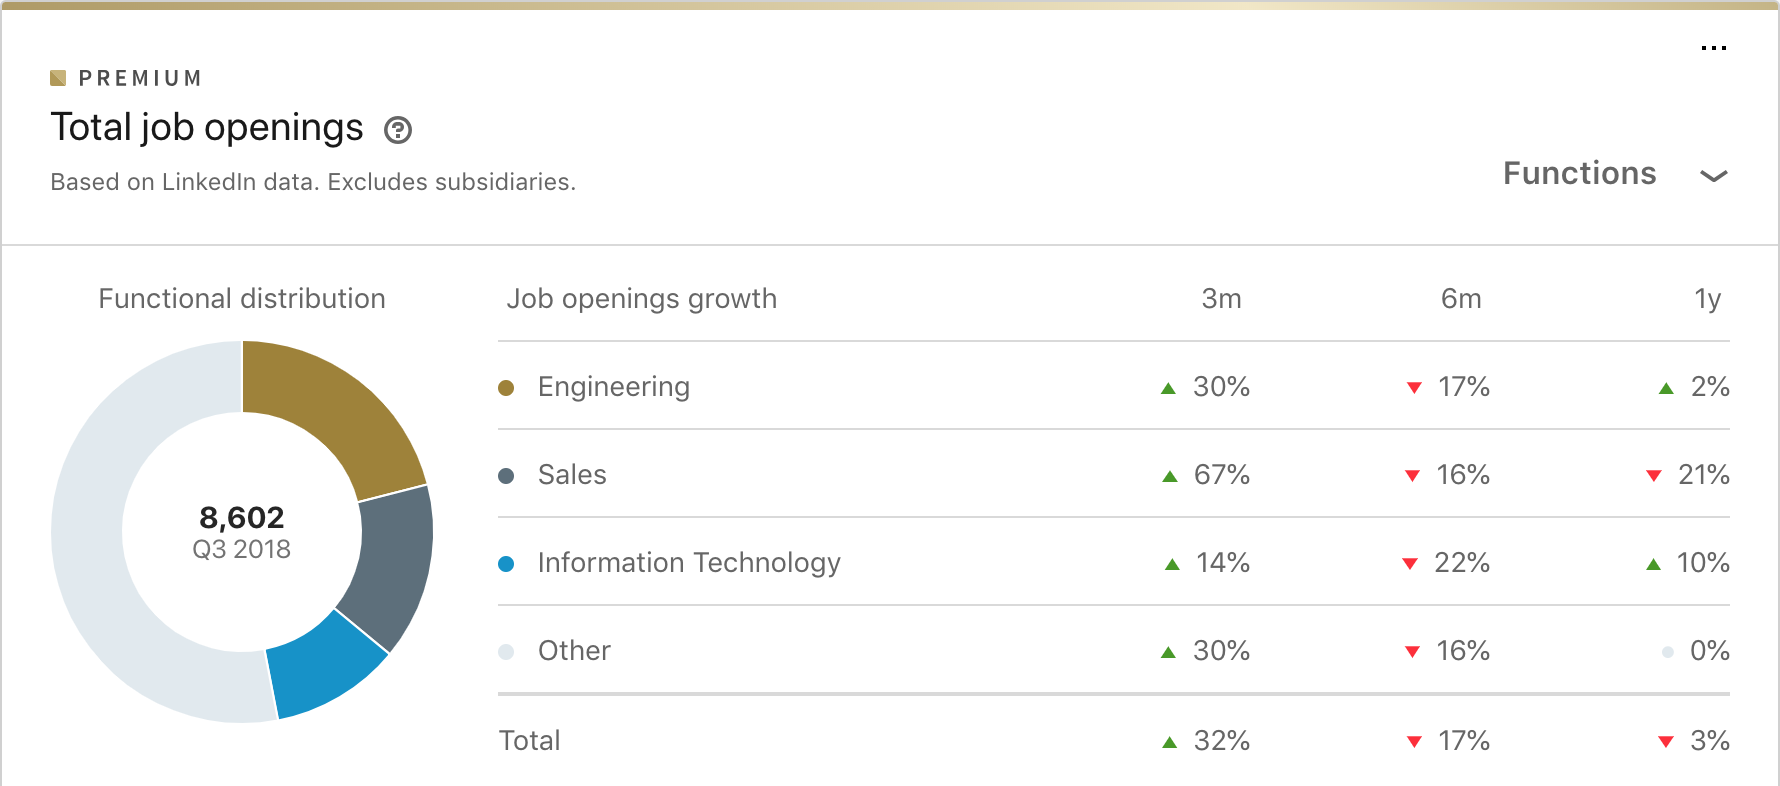Select the 3m column header
The image size is (1780, 786).
(1221, 299)
